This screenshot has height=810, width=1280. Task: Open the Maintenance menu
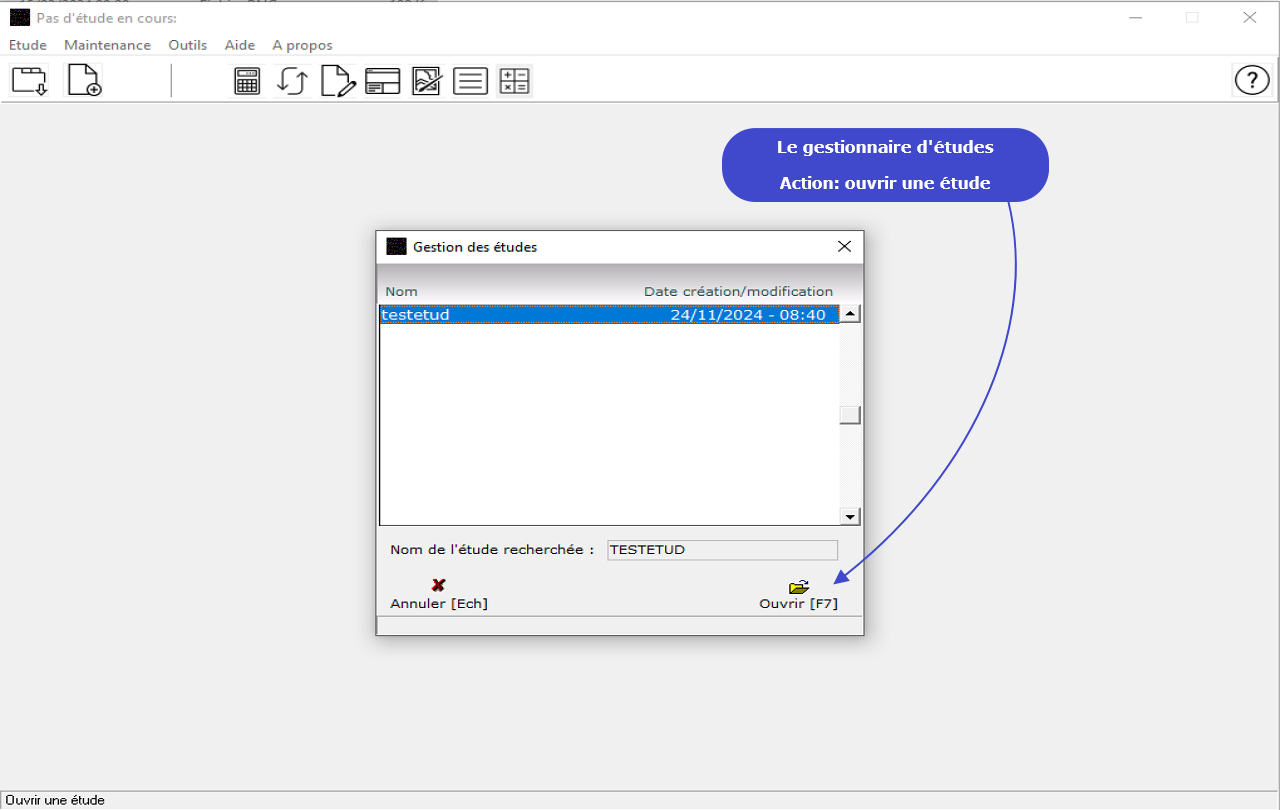[107, 45]
